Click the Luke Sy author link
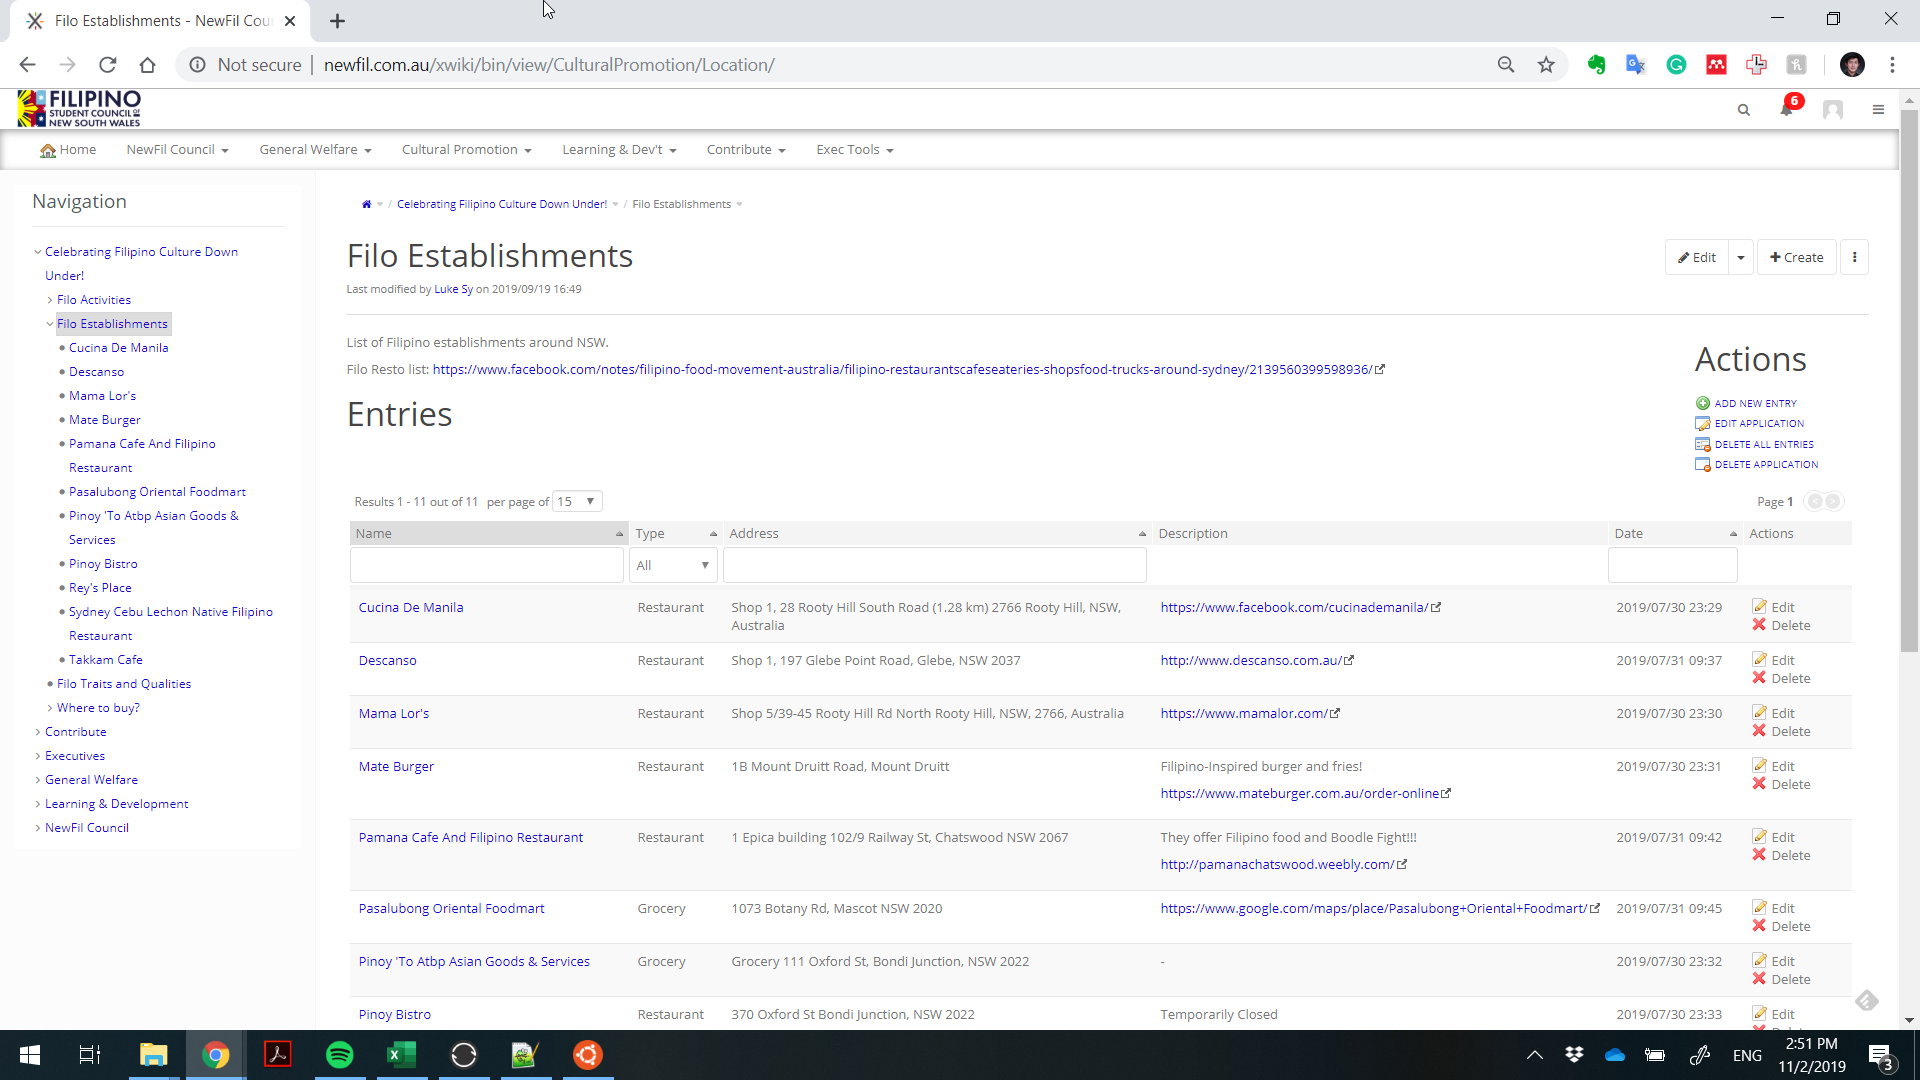The image size is (1920, 1080). click(x=453, y=289)
